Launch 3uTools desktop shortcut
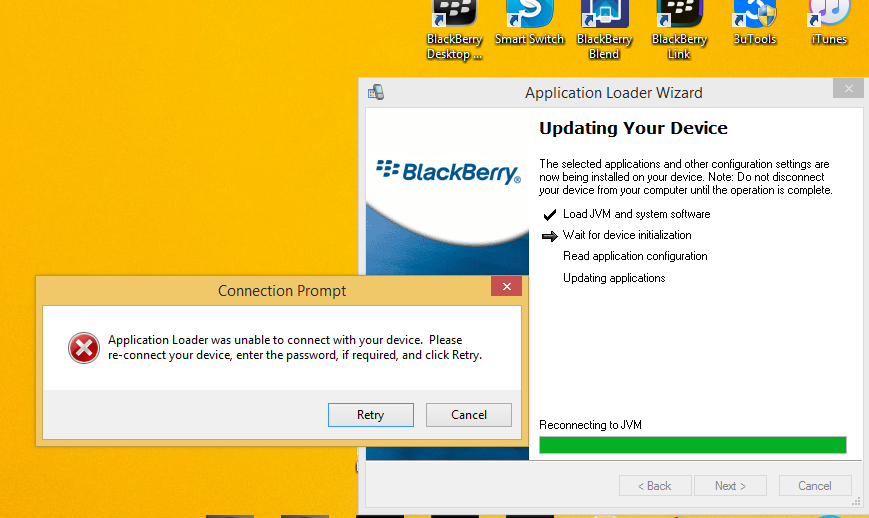The width and height of the screenshot is (869, 518). pos(754,14)
